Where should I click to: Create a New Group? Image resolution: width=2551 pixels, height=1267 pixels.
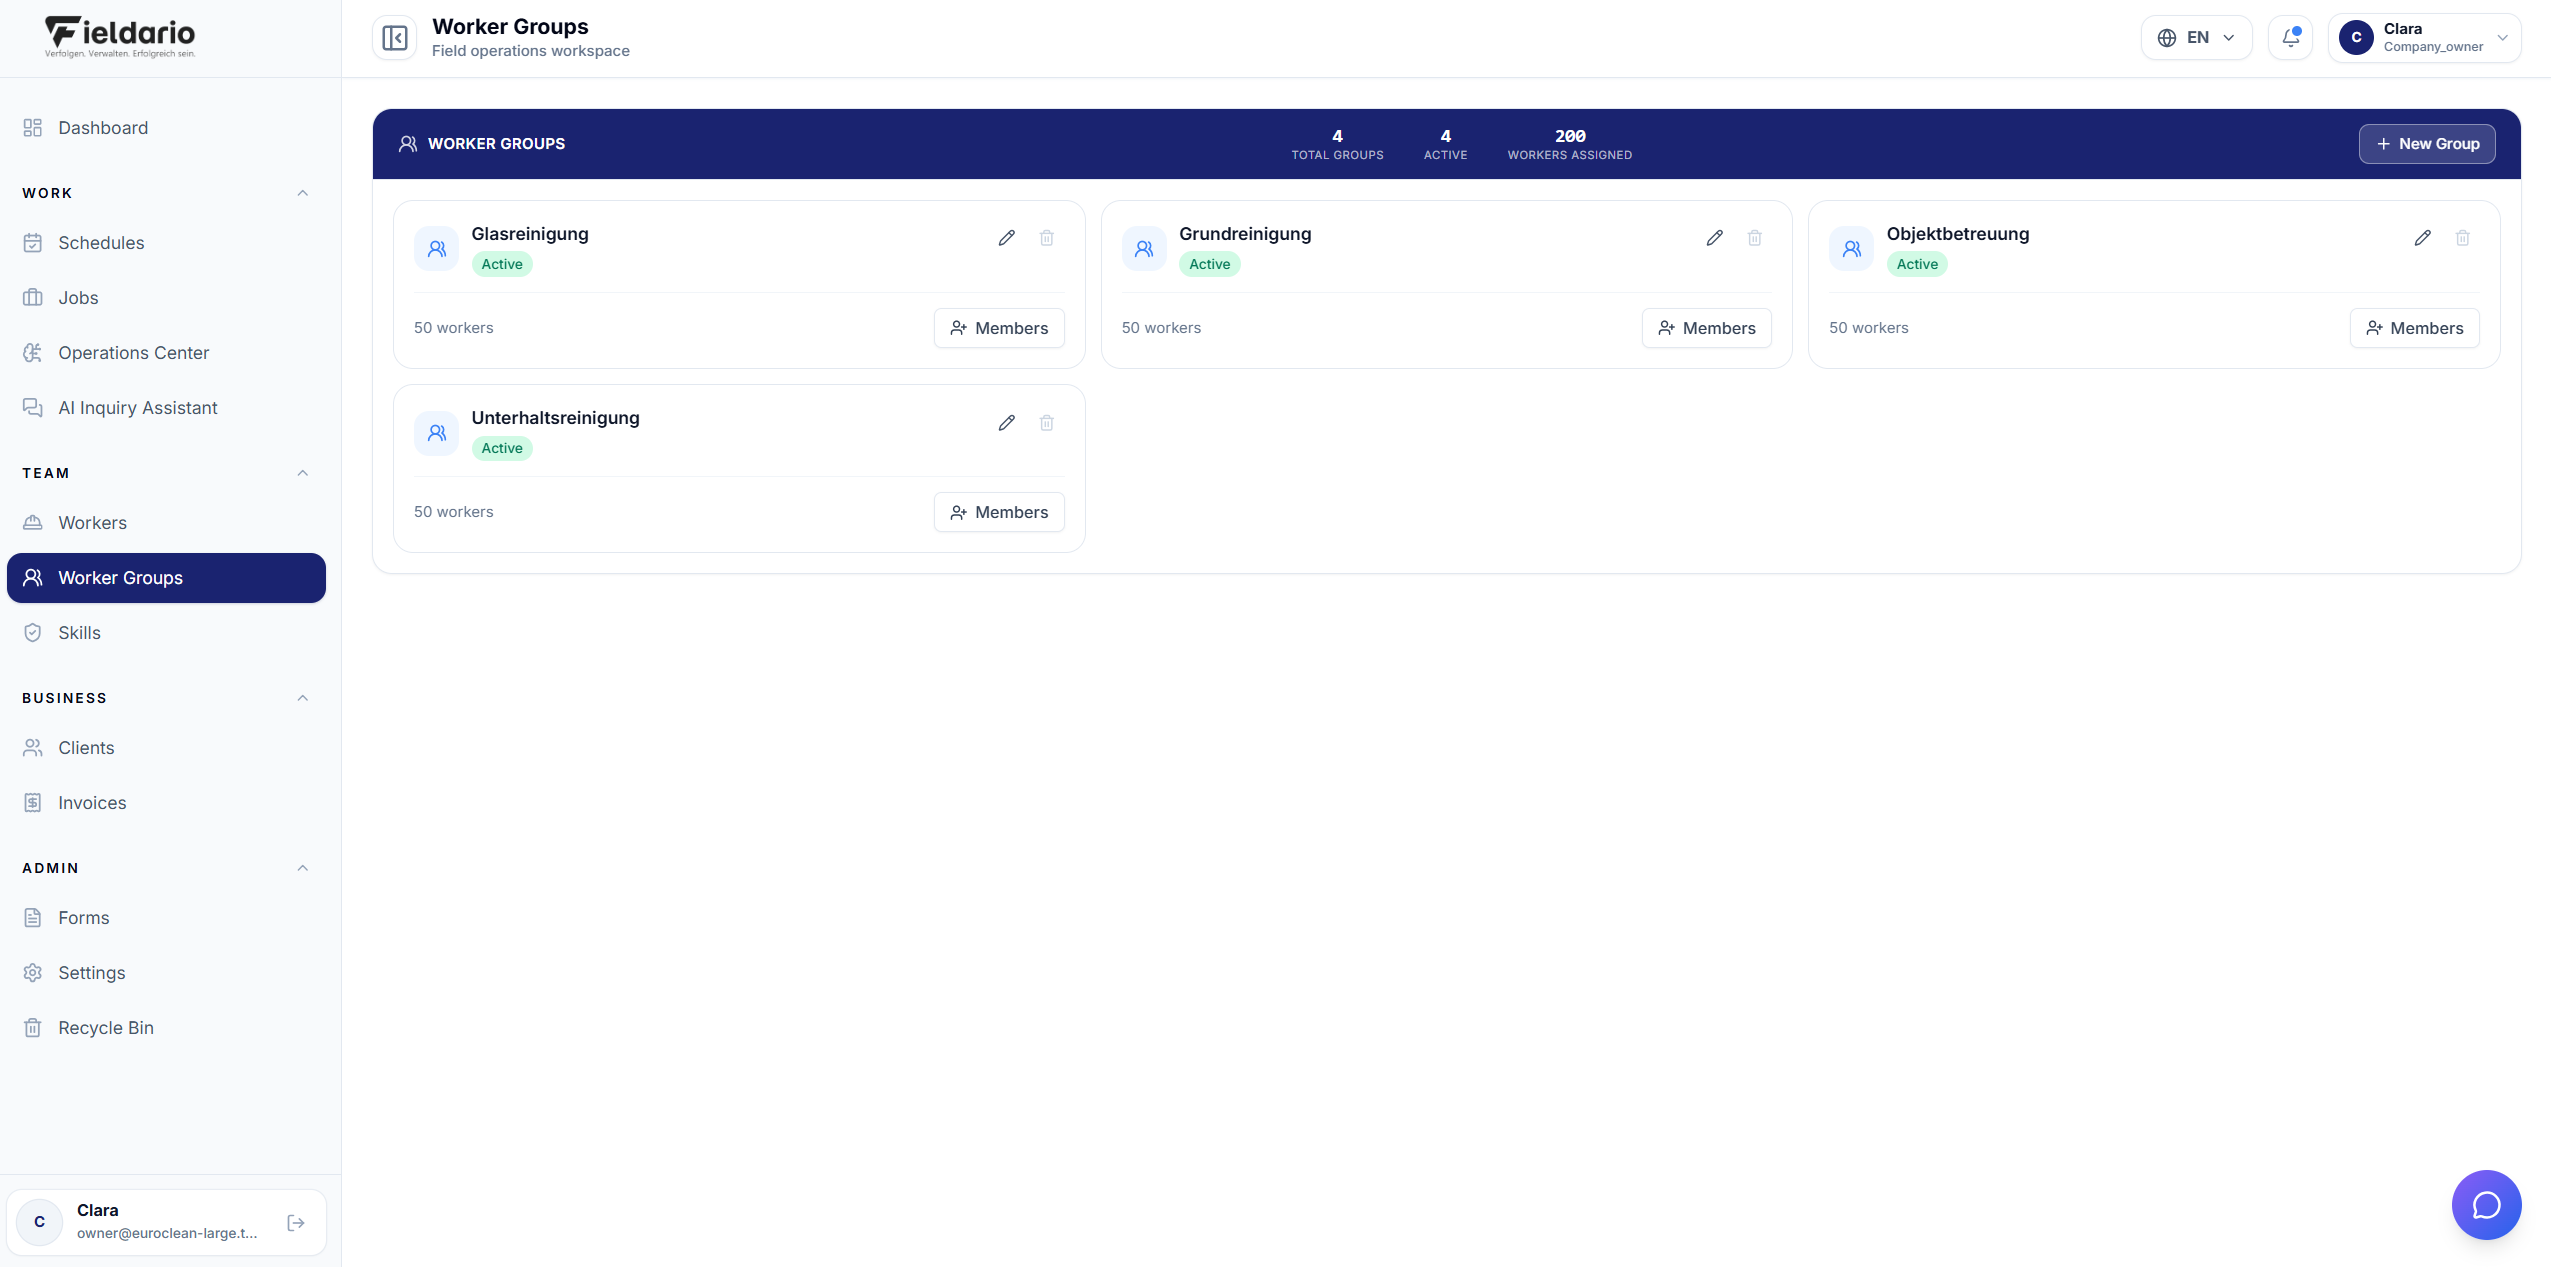(x=2426, y=144)
